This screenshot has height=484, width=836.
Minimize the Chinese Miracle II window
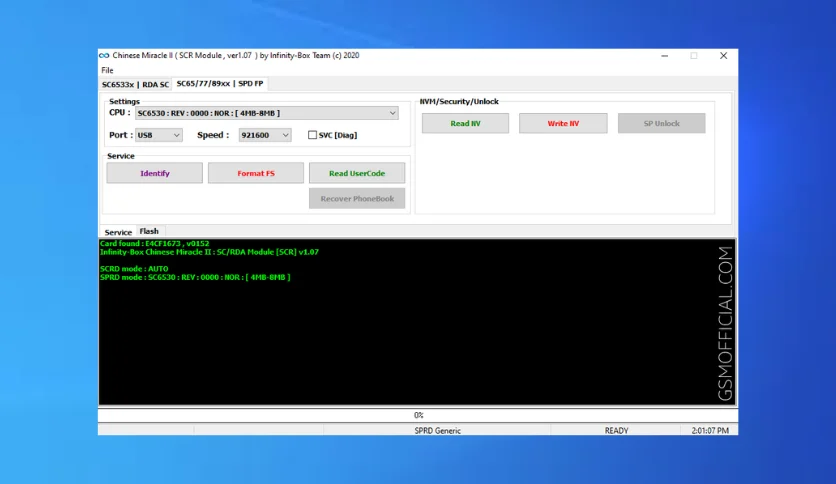click(664, 55)
